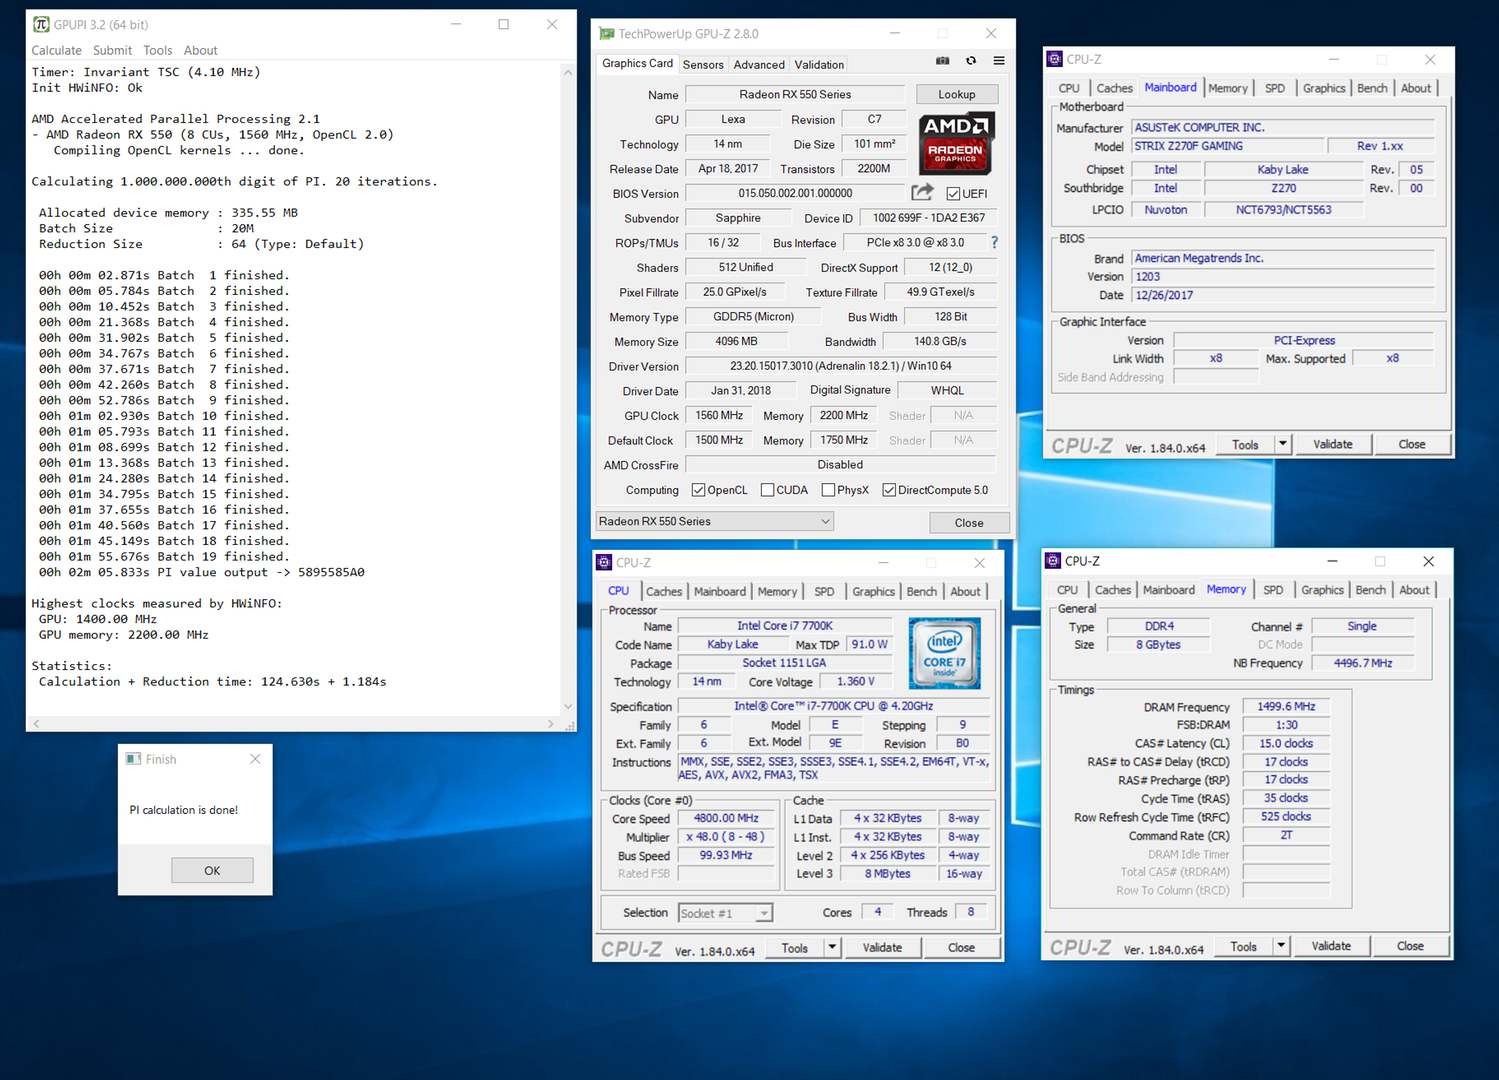Image resolution: width=1499 pixels, height=1080 pixels.
Task: Expand Tools arrow in CPU tab CPU-Z window
Action: (x=832, y=947)
